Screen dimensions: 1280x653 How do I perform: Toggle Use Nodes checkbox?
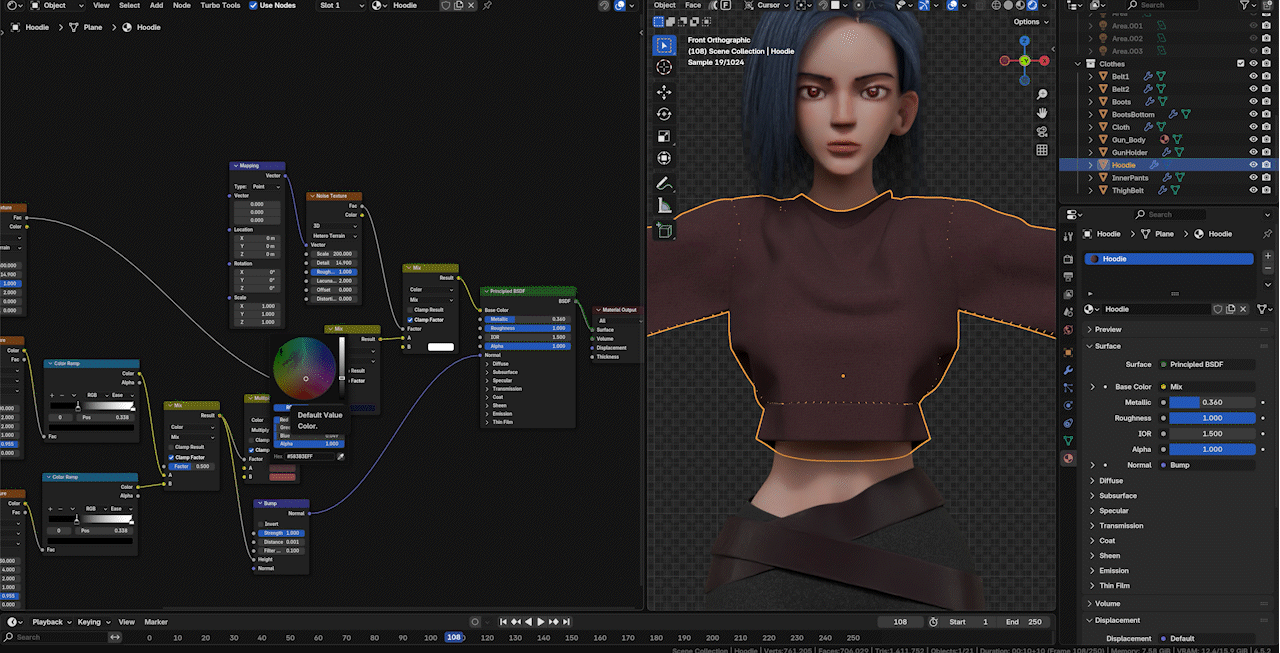click(253, 5)
